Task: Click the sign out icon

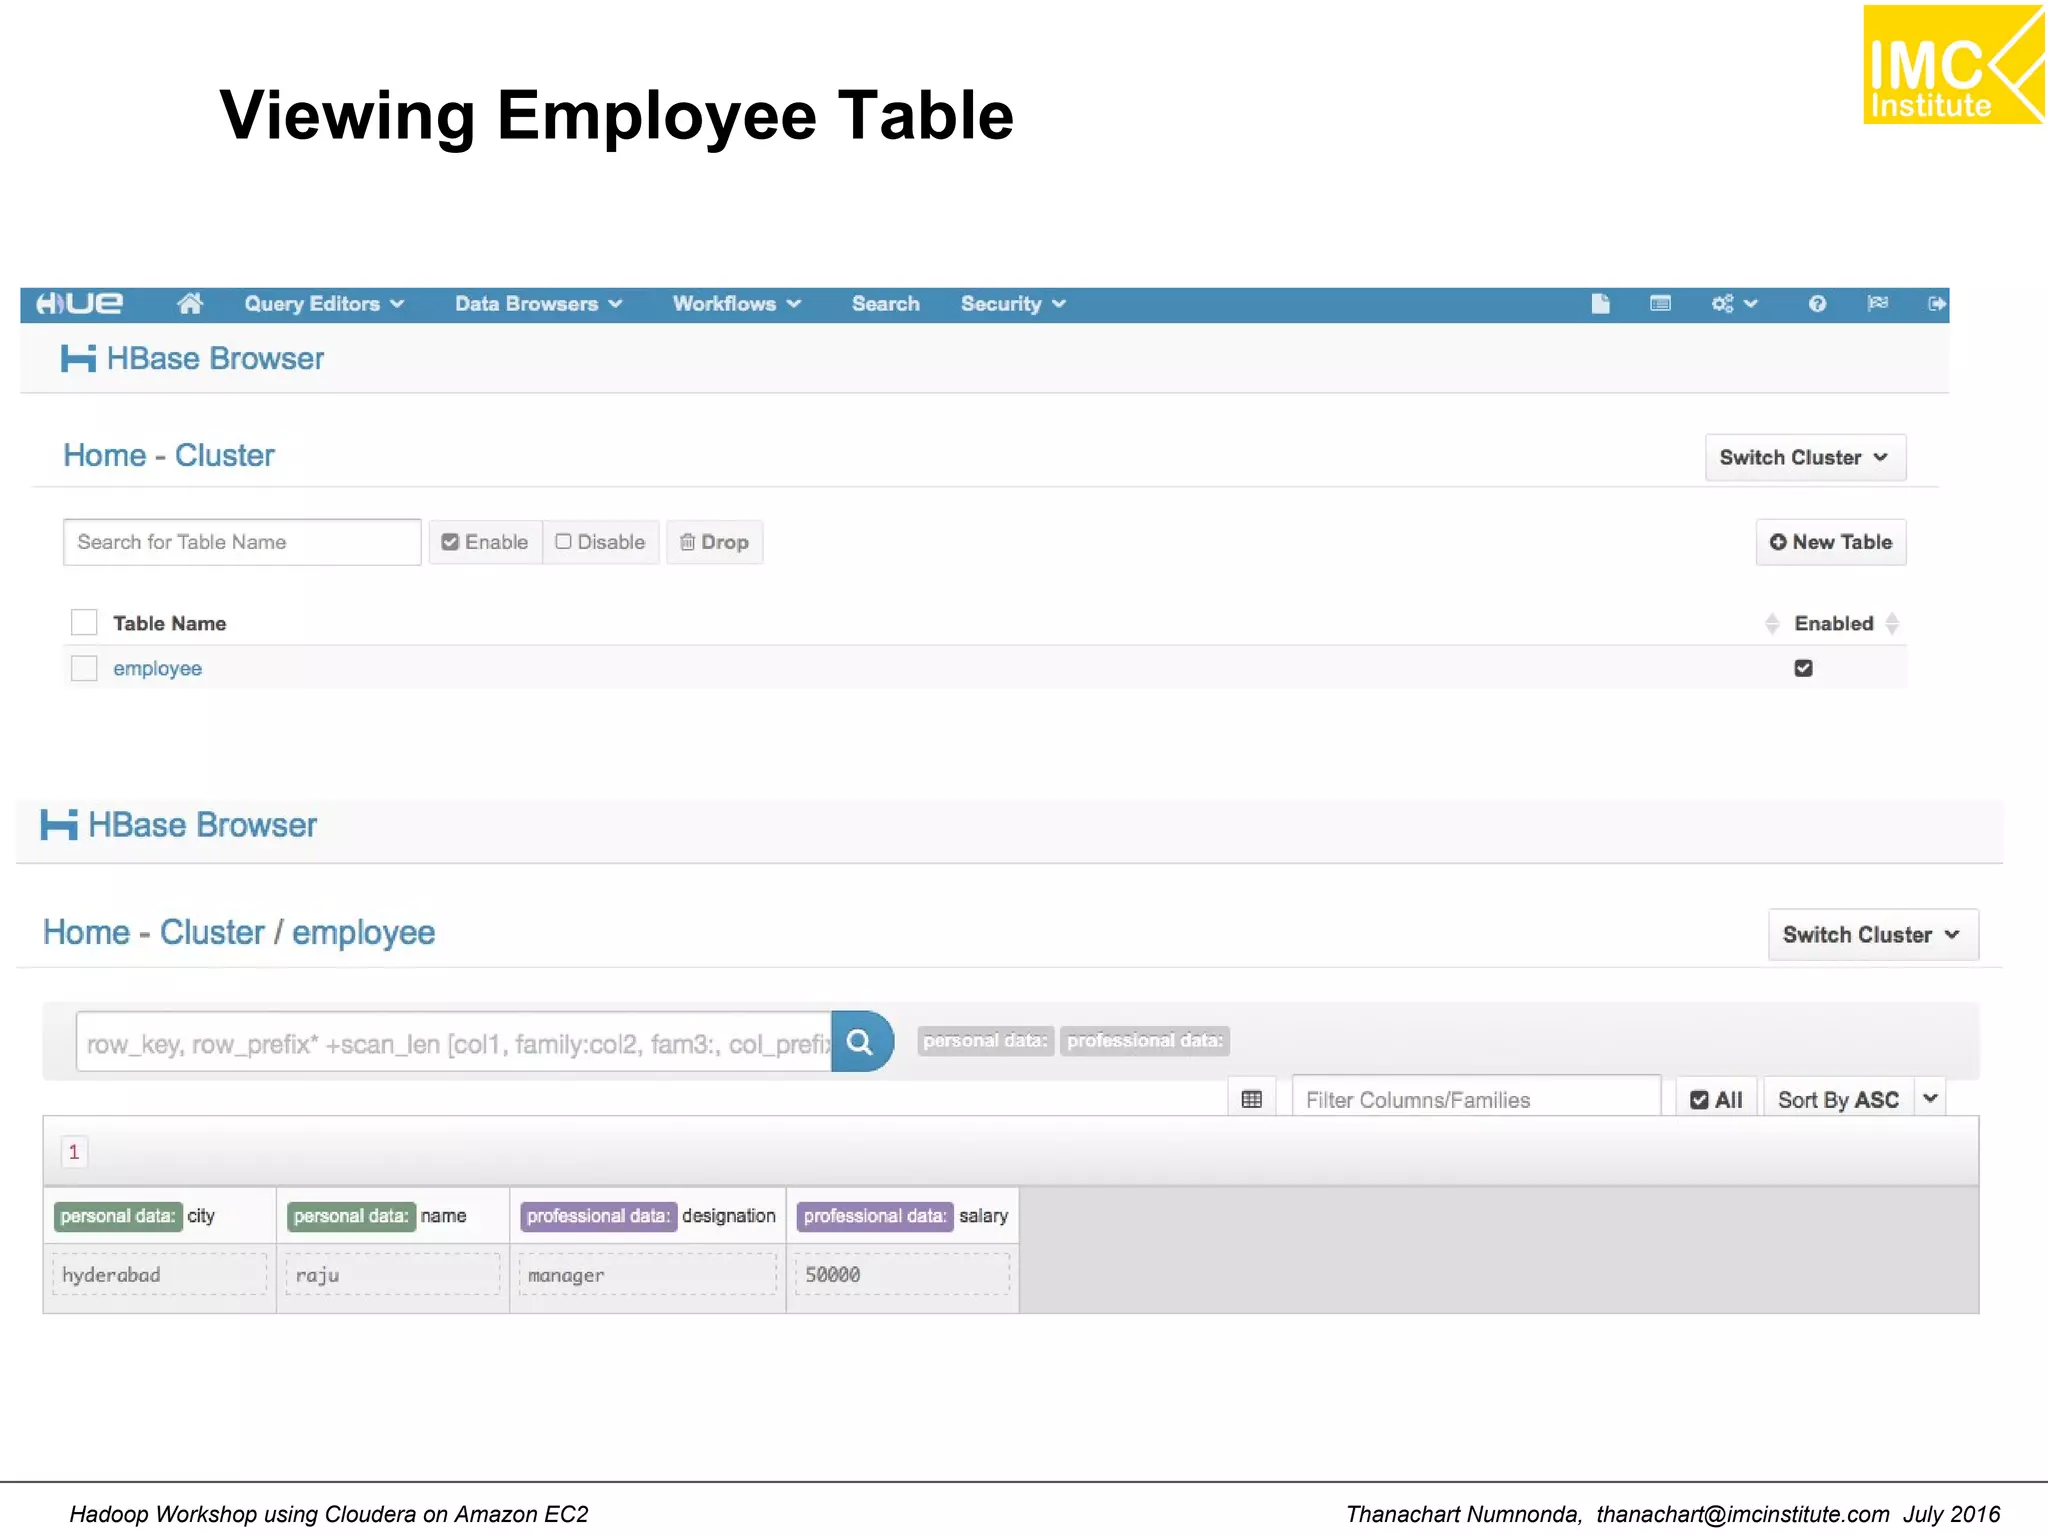Action: pos(1937,304)
